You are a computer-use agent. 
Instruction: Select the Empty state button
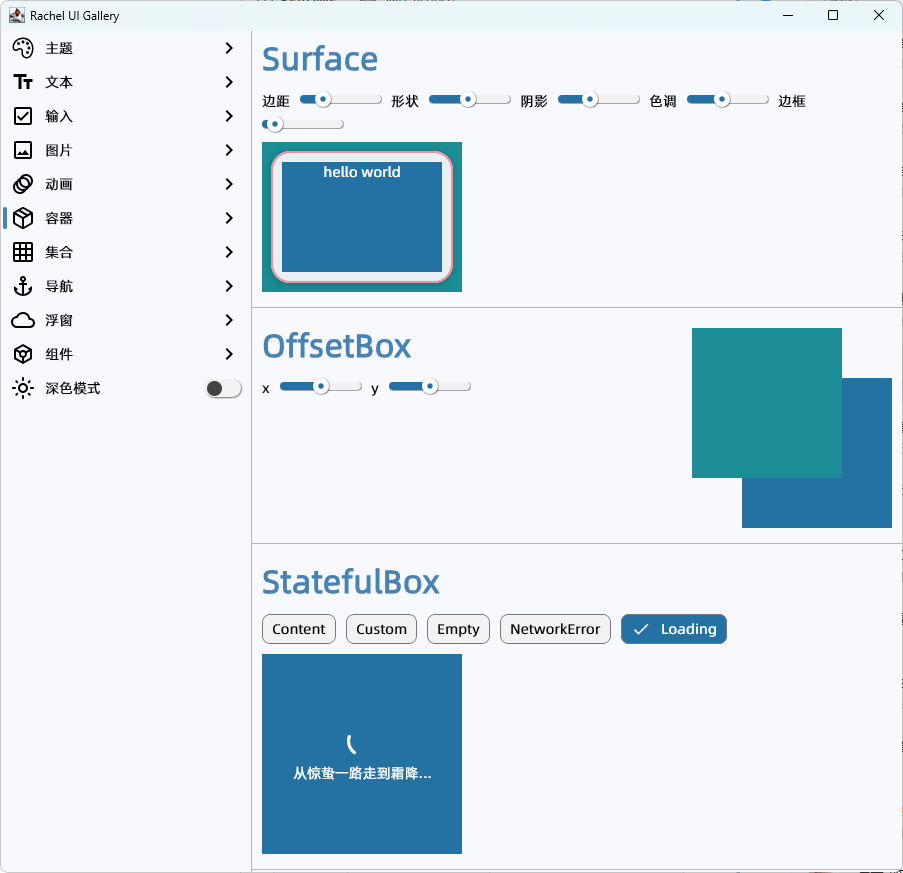458,629
